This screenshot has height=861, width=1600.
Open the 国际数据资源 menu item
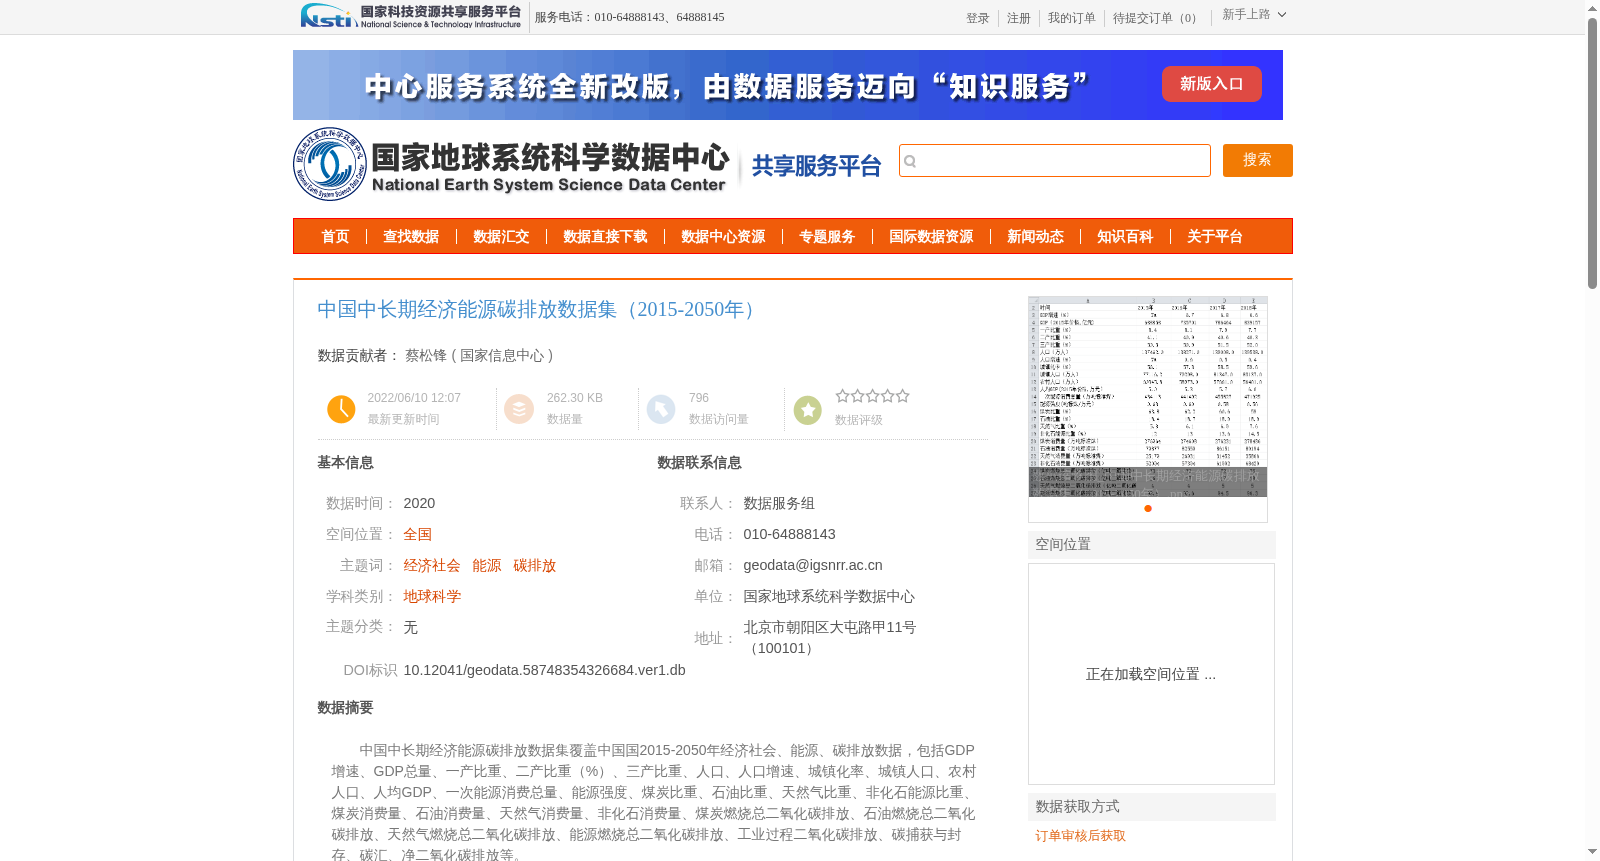click(x=931, y=237)
